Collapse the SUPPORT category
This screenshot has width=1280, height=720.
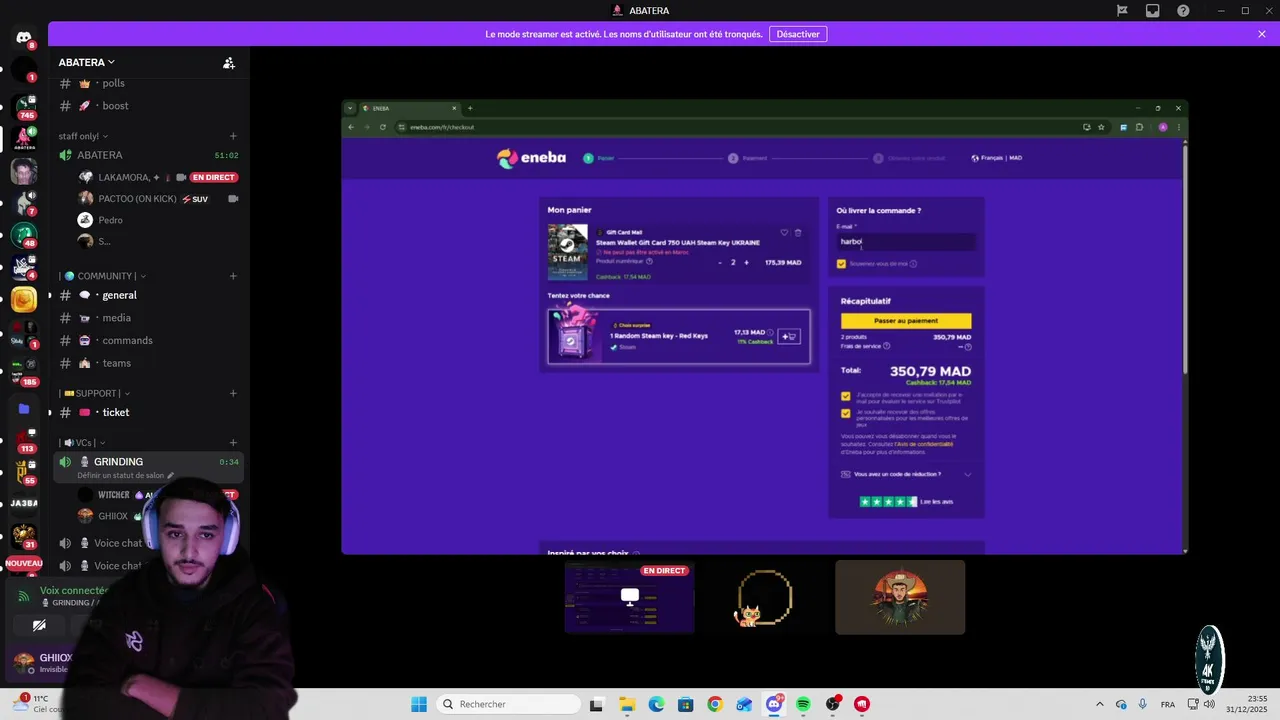tap(94, 393)
